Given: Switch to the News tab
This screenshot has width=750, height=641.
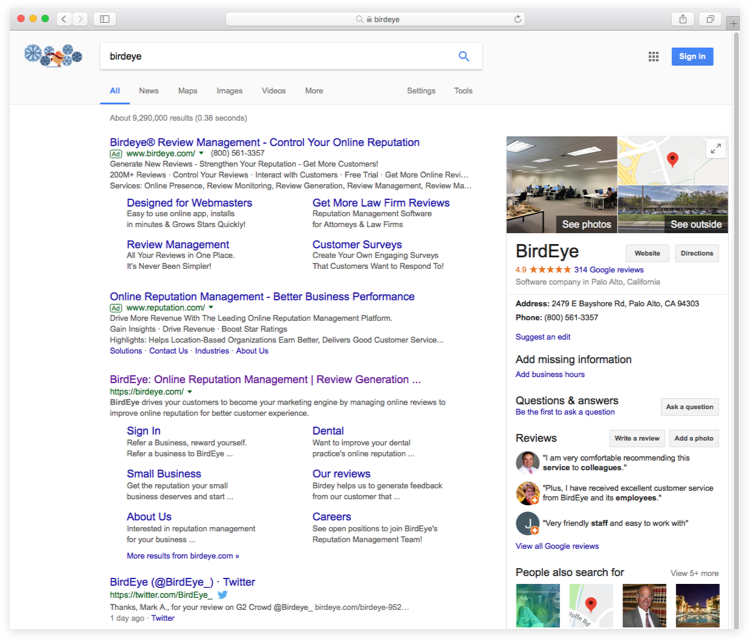Looking at the screenshot, I should click(x=149, y=90).
